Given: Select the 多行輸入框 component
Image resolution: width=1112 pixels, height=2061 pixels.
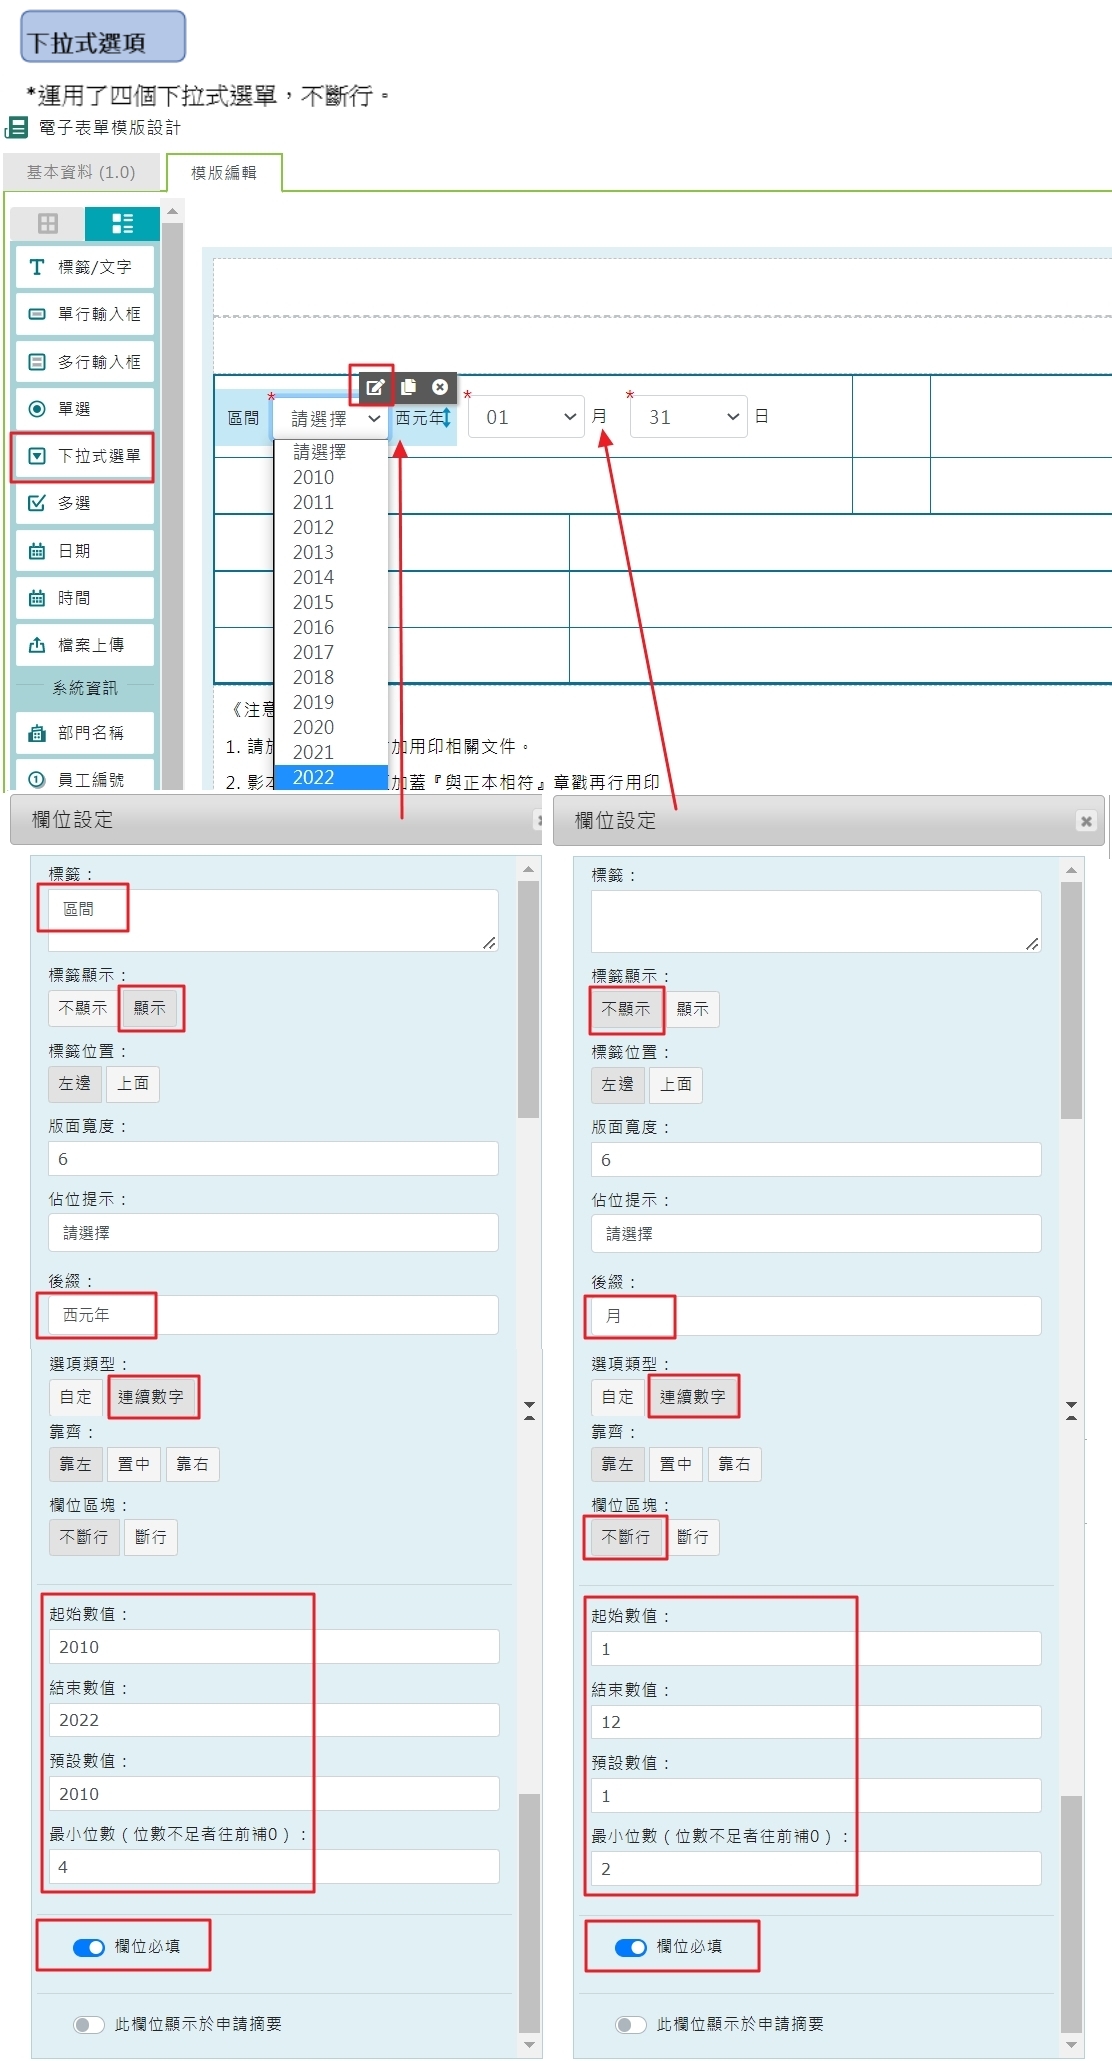Looking at the screenshot, I should click(85, 361).
